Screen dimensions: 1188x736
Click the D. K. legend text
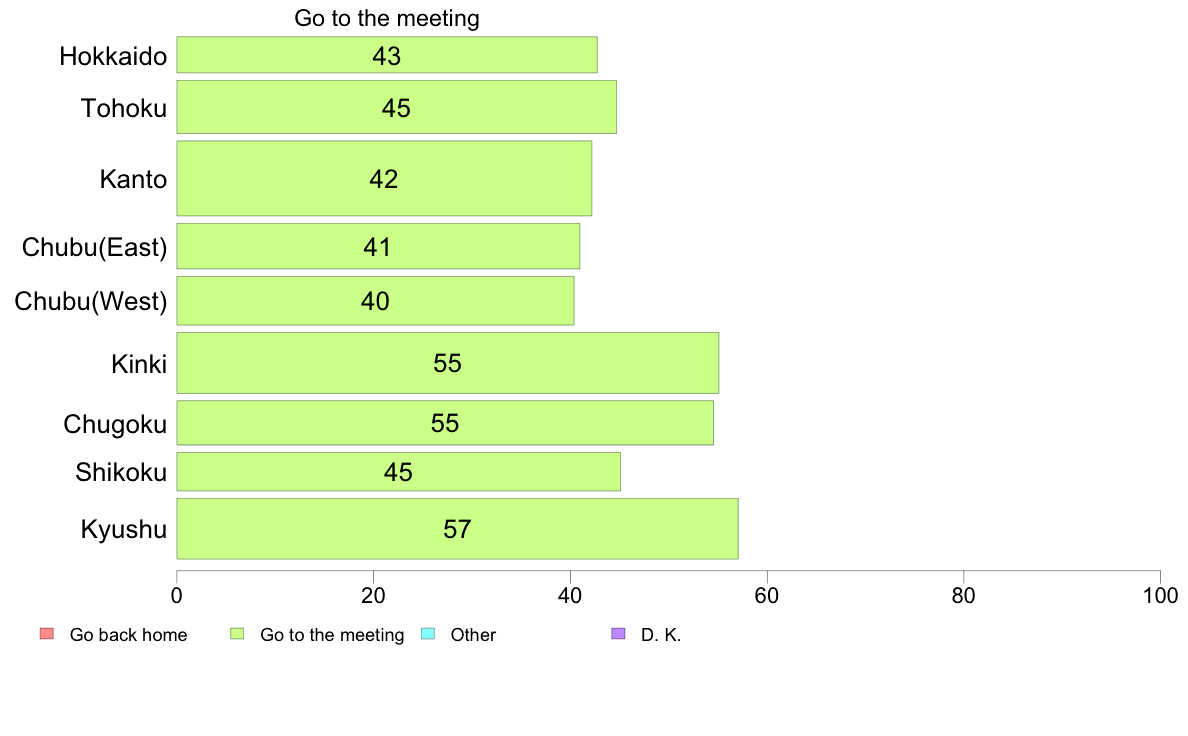tap(661, 634)
